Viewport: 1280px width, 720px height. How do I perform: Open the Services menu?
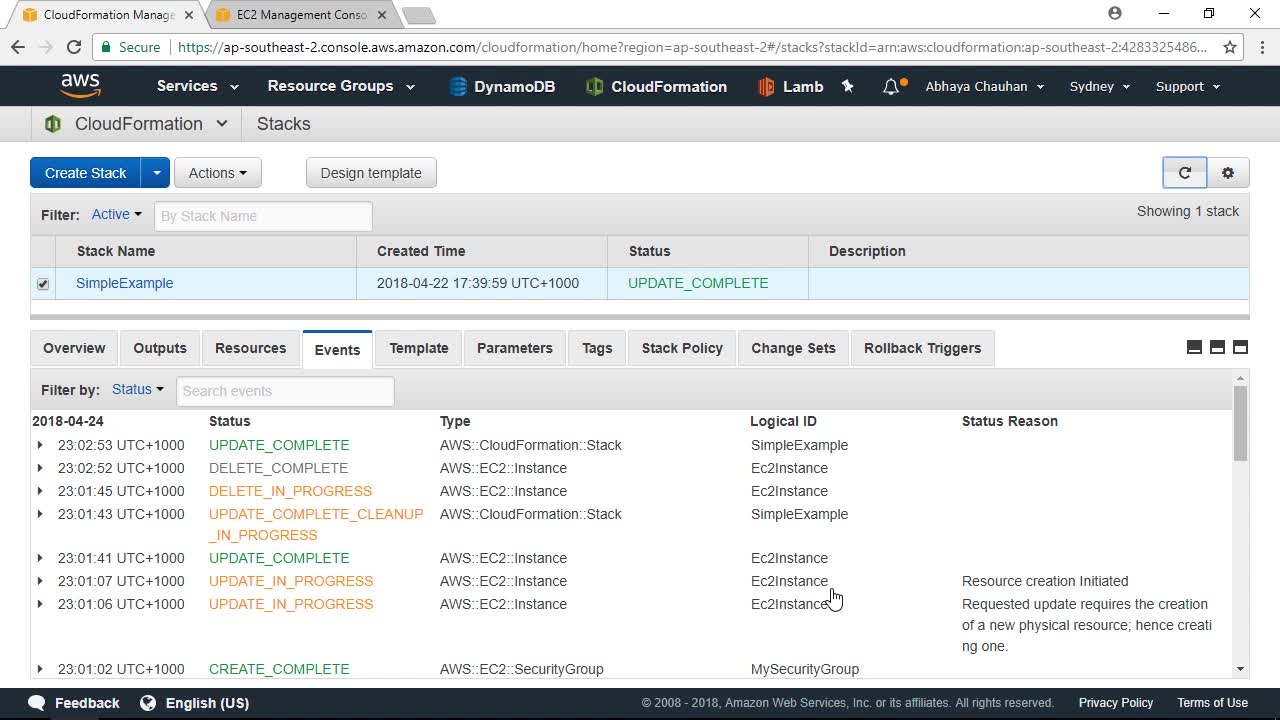click(197, 86)
